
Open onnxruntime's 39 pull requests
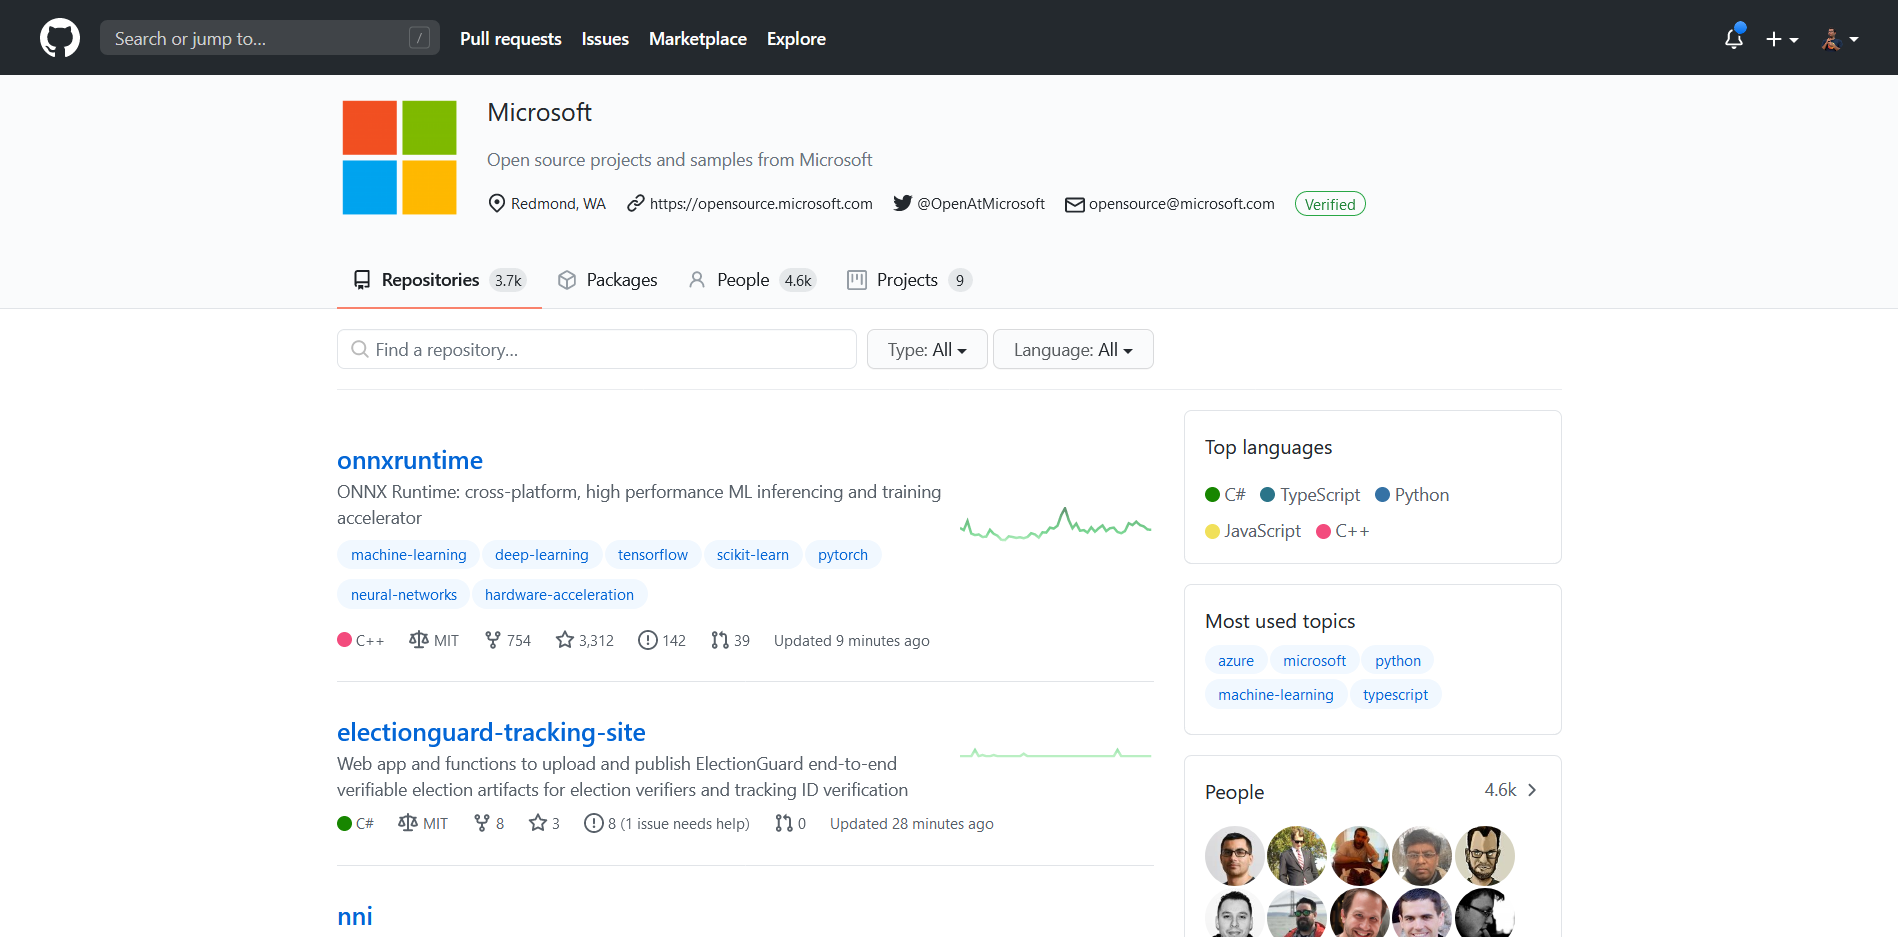click(x=731, y=640)
